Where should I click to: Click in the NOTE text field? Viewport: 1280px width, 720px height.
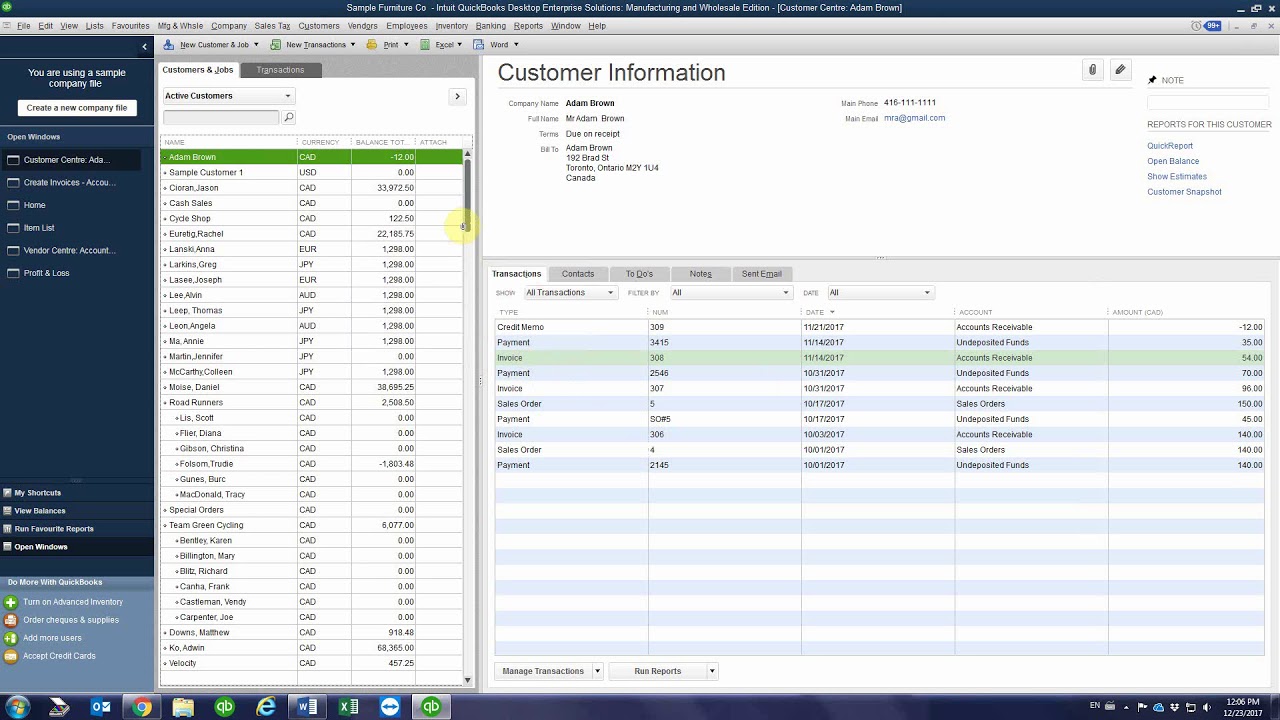coord(1208,103)
